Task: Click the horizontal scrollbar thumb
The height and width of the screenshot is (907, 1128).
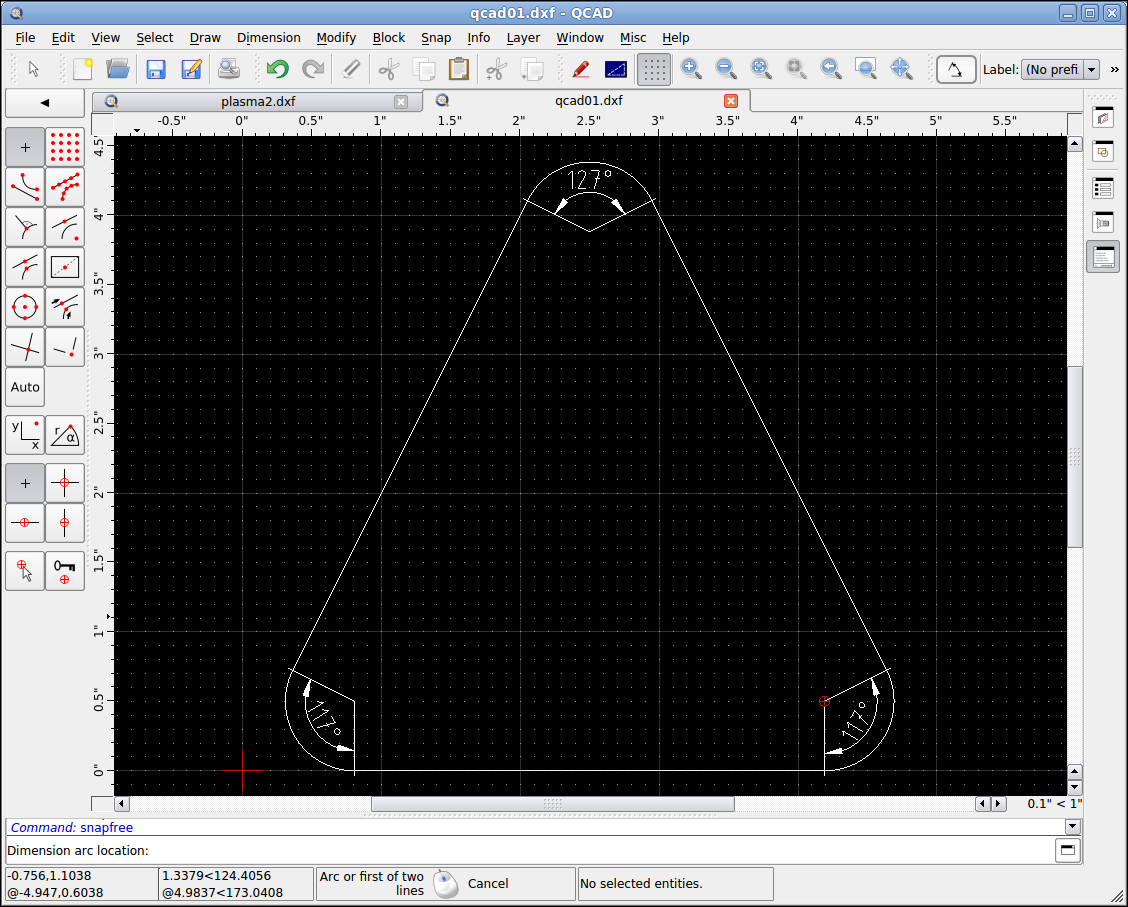Action: pyautogui.click(x=552, y=803)
